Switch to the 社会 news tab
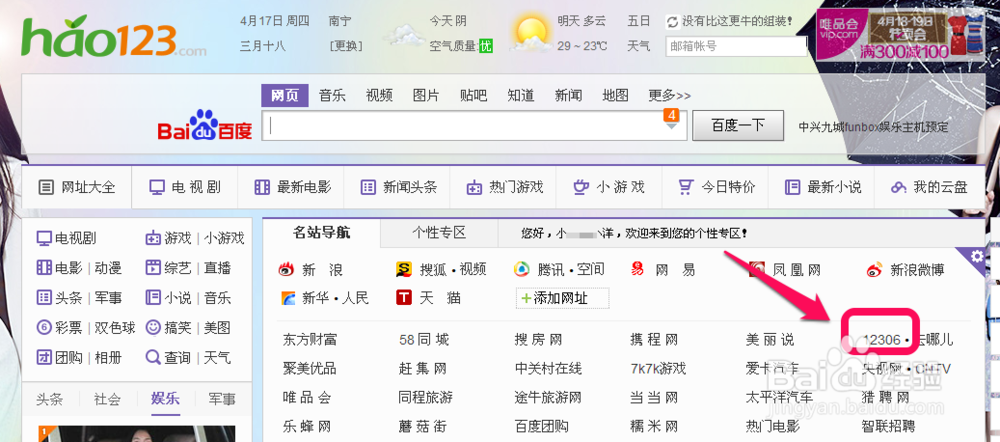 coord(107,399)
